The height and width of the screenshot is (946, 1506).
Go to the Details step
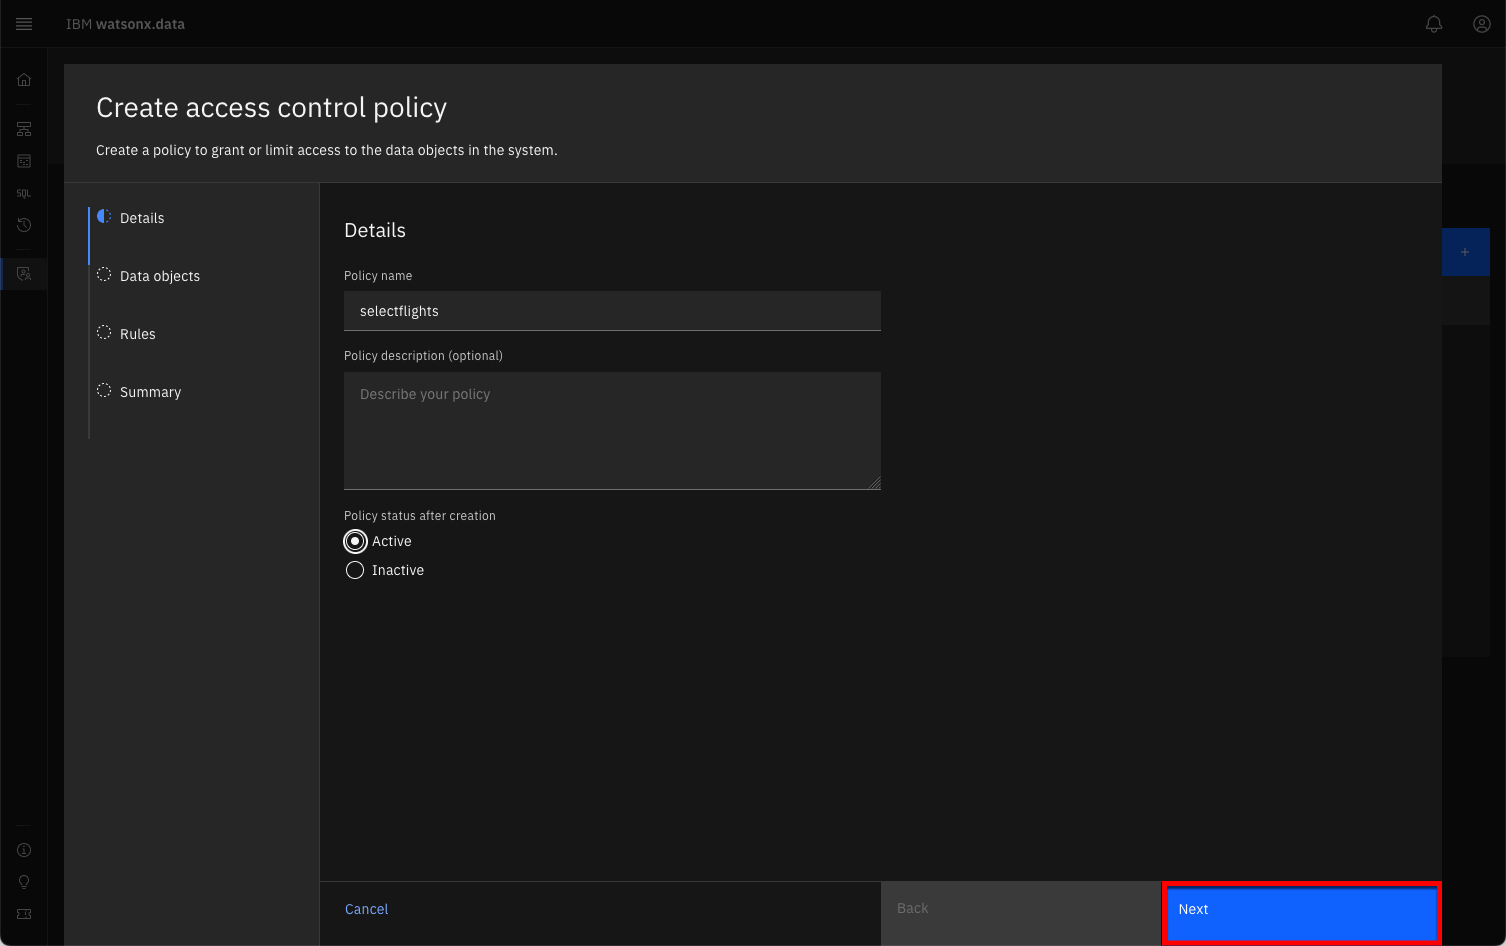142,218
